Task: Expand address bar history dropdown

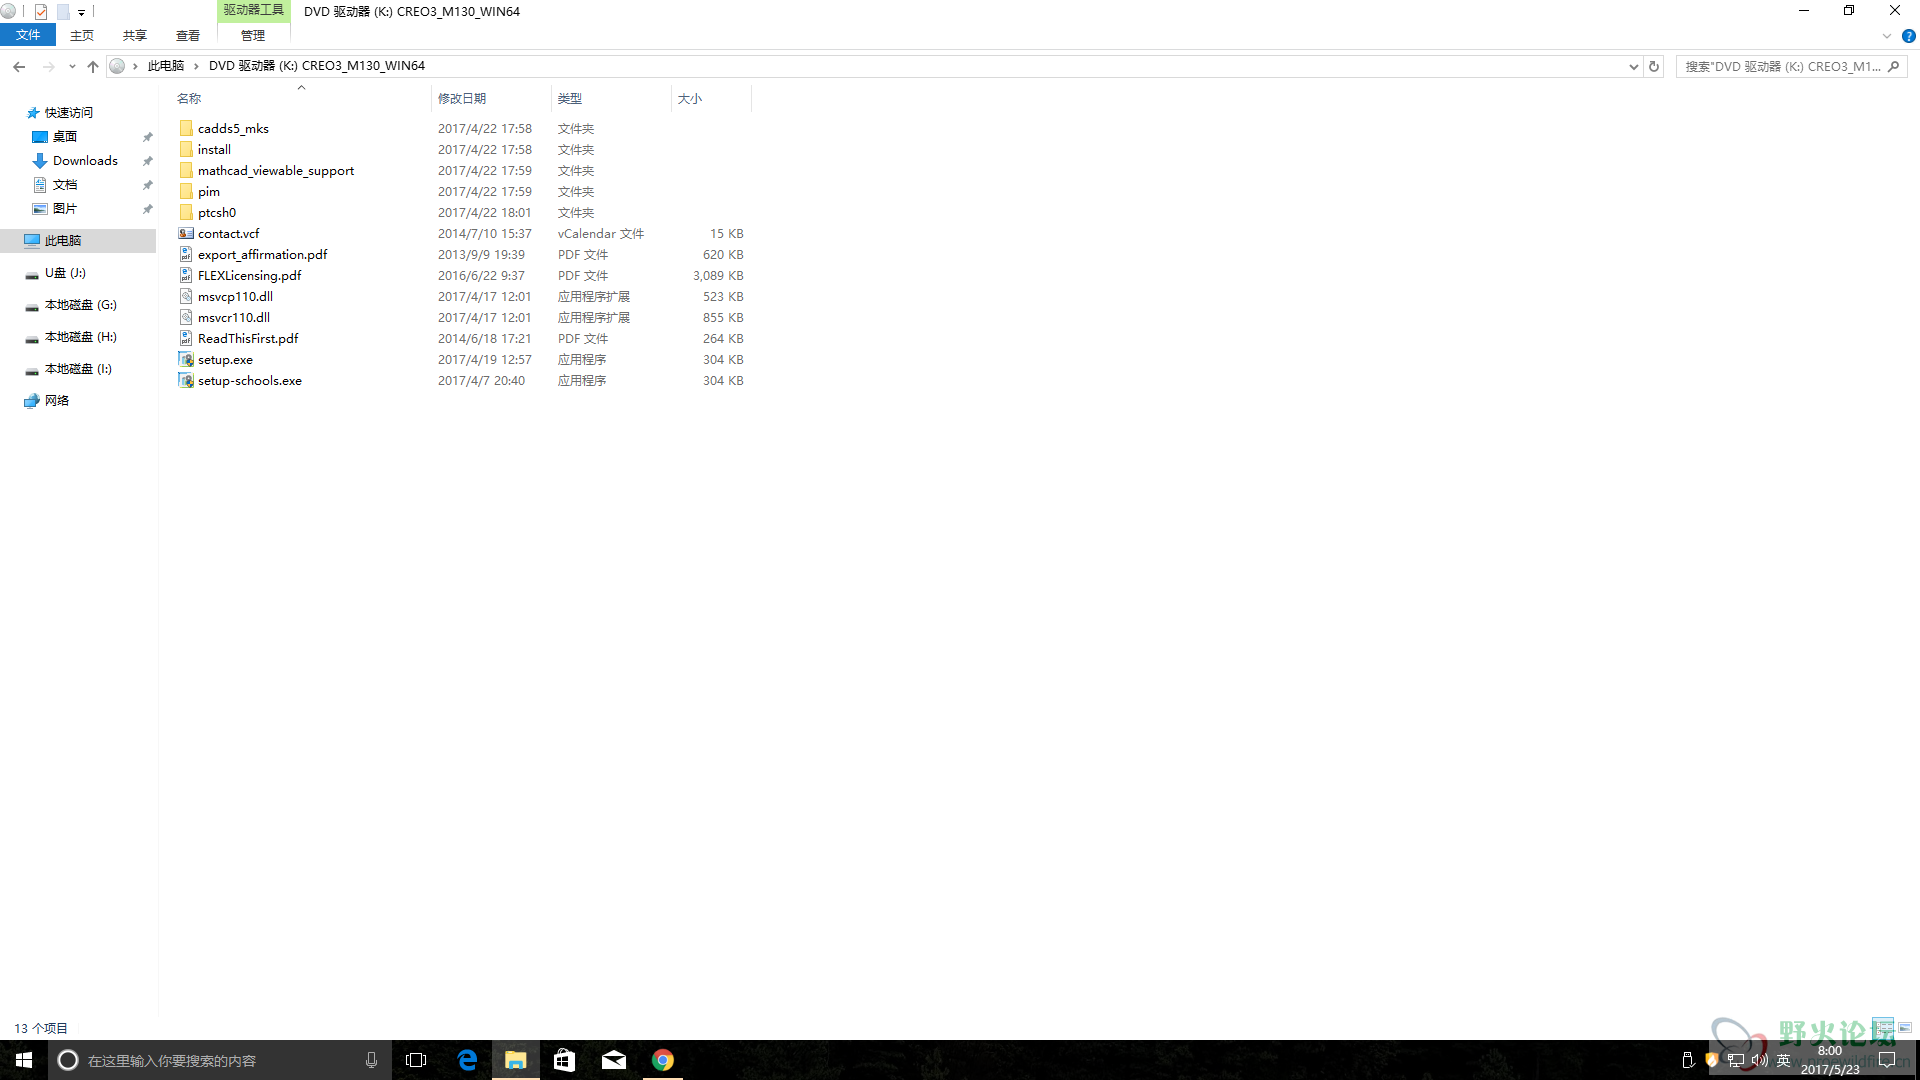Action: click(x=1634, y=66)
